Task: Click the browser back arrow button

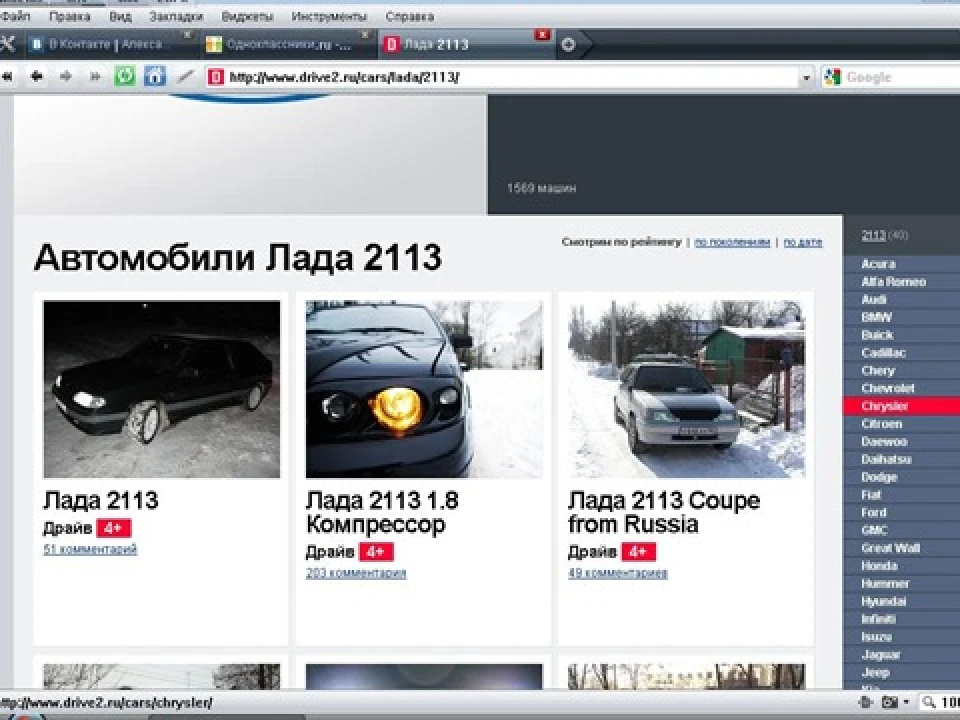Action: tap(36, 77)
